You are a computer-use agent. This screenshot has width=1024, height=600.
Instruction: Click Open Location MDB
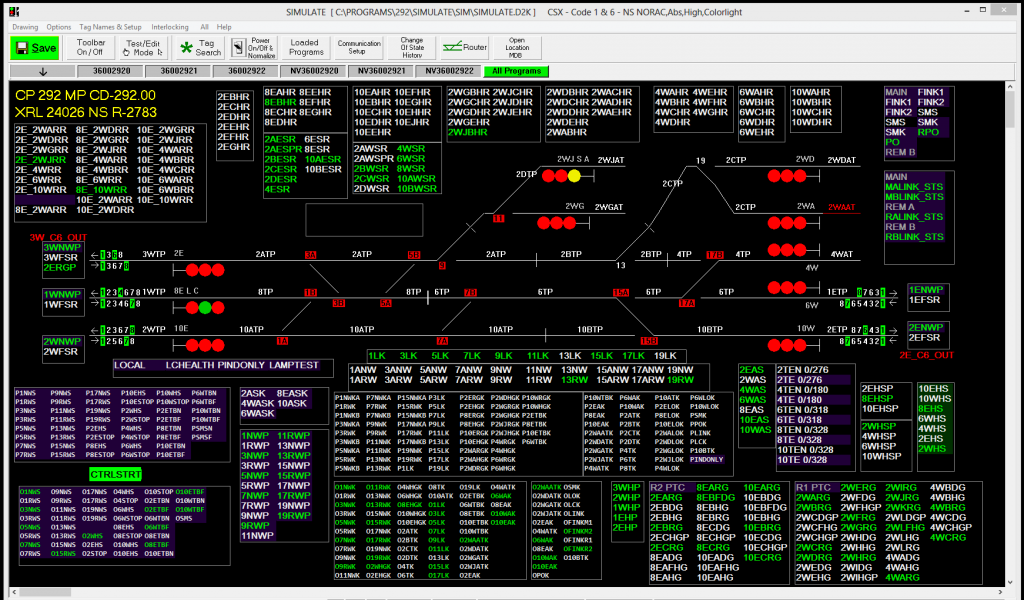pyautogui.click(x=517, y=48)
